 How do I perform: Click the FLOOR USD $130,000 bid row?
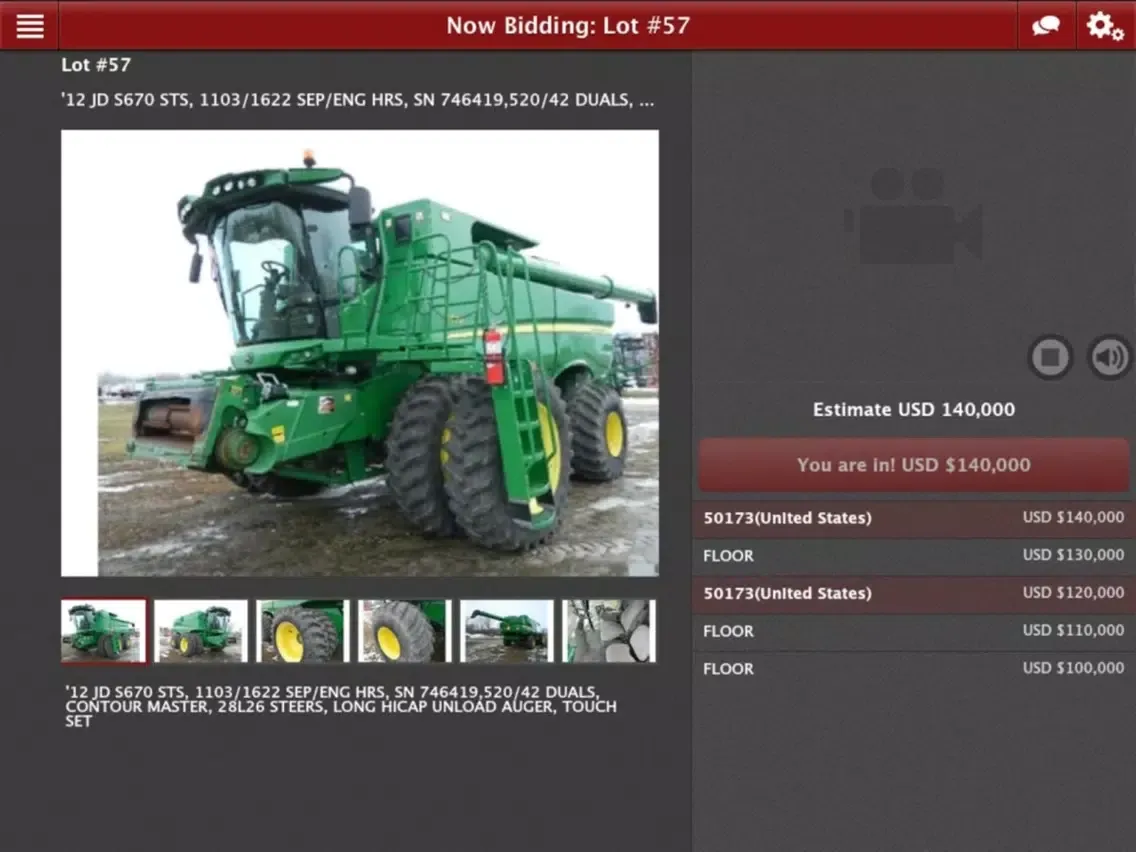(913, 556)
